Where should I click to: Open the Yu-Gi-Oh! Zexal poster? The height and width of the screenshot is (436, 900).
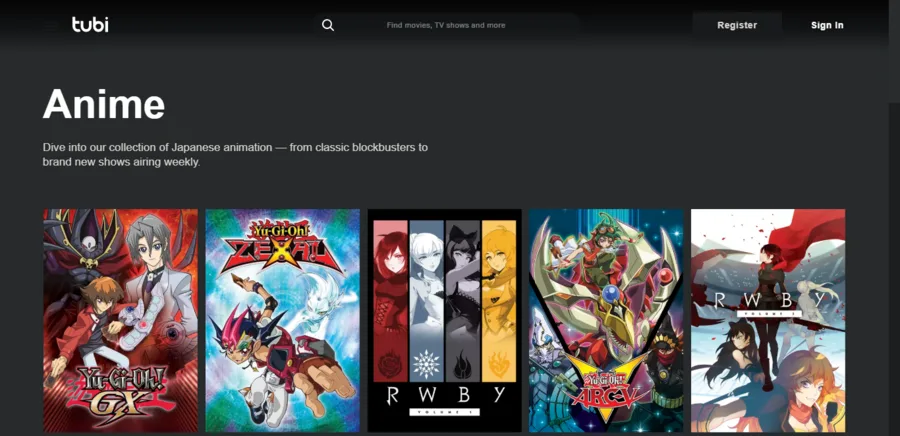[x=282, y=320]
